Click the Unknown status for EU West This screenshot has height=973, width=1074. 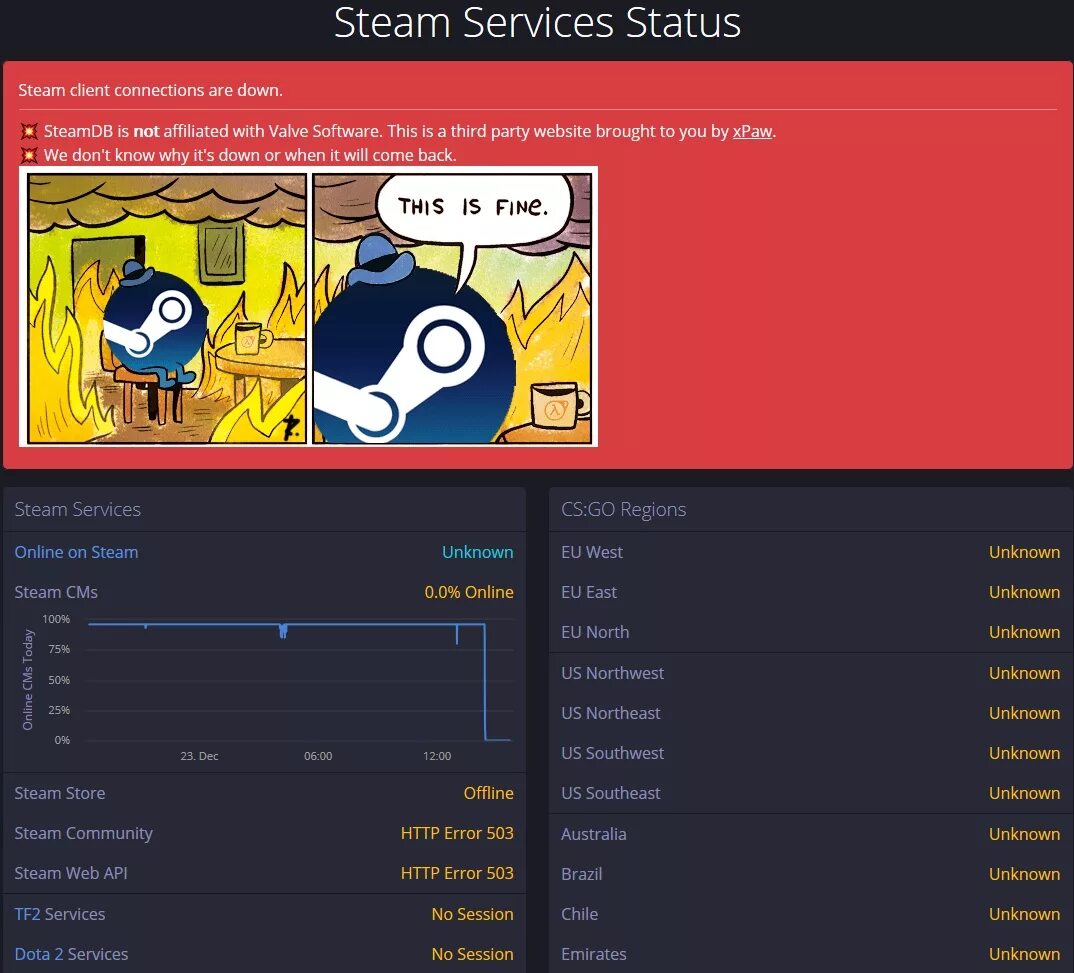point(1024,552)
